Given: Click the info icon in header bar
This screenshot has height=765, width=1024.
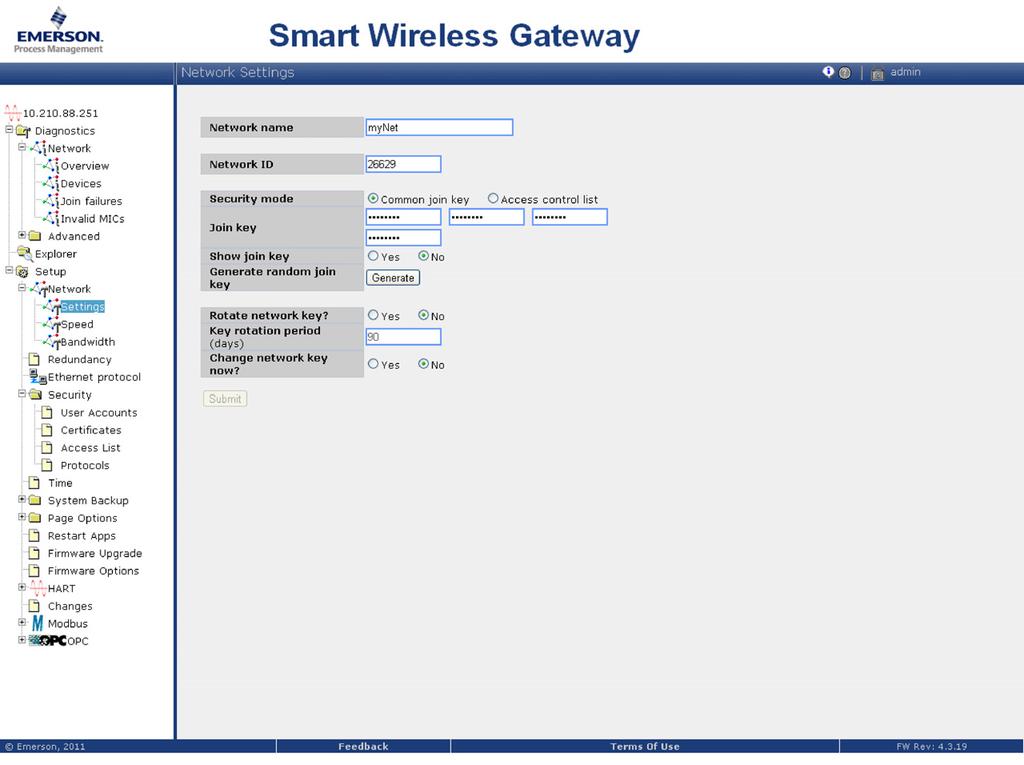Looking at the screenshot, I should [828, 72].
